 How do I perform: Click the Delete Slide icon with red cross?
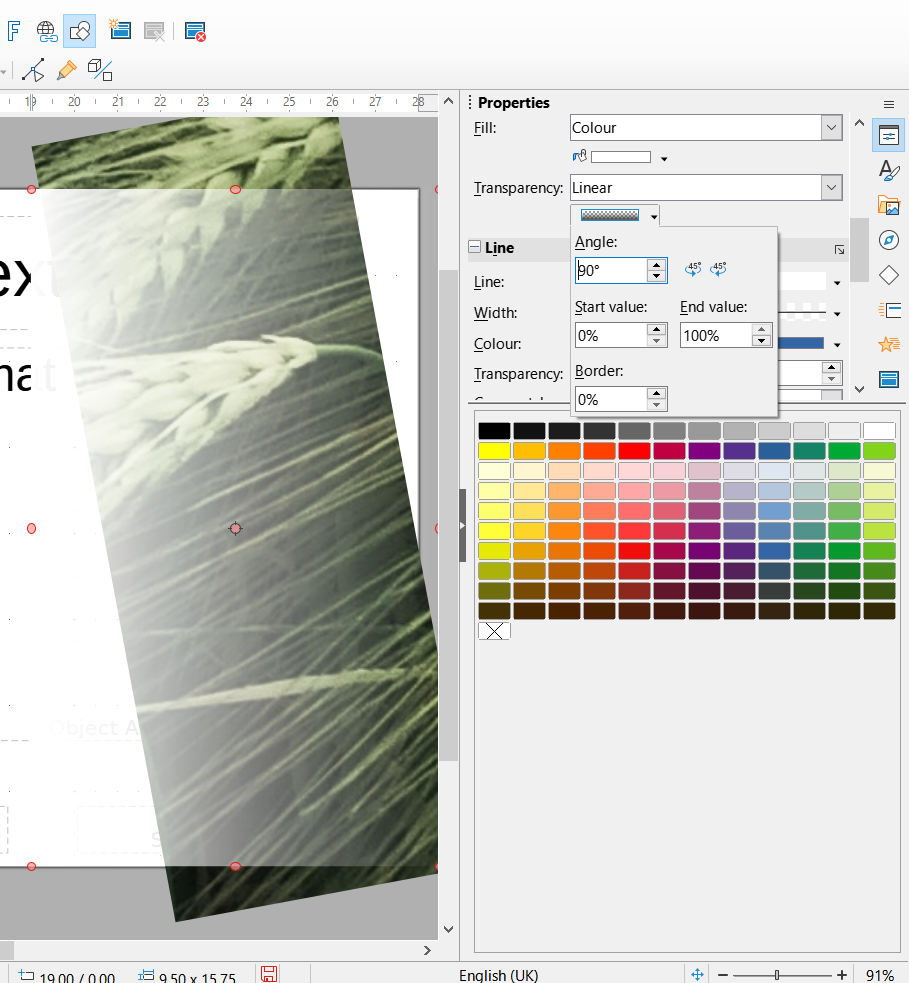point(196,31)
